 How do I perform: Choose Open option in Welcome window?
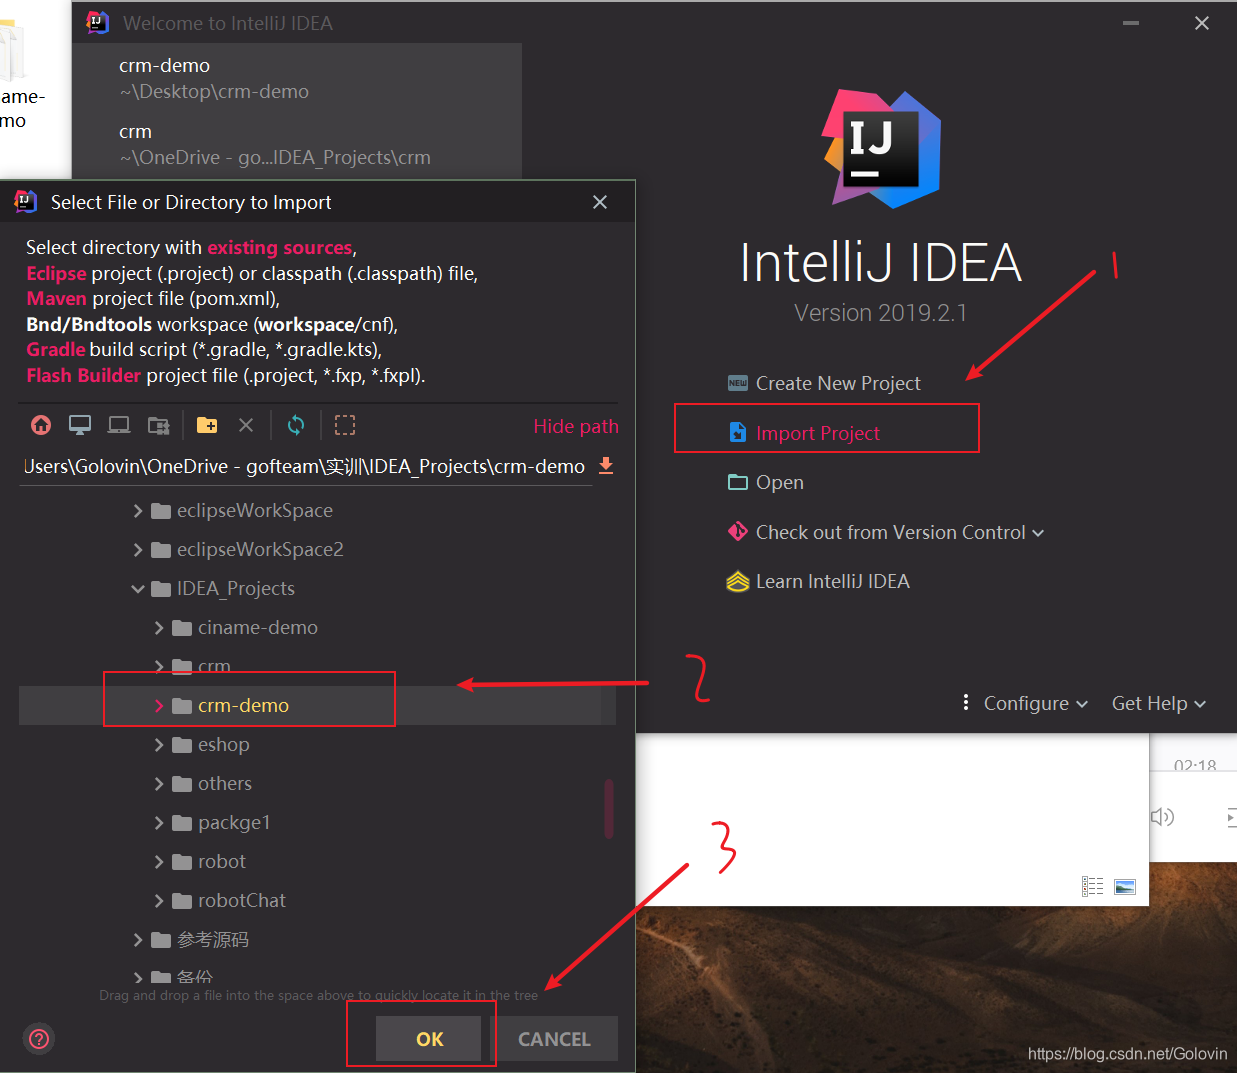pos(780,482)
